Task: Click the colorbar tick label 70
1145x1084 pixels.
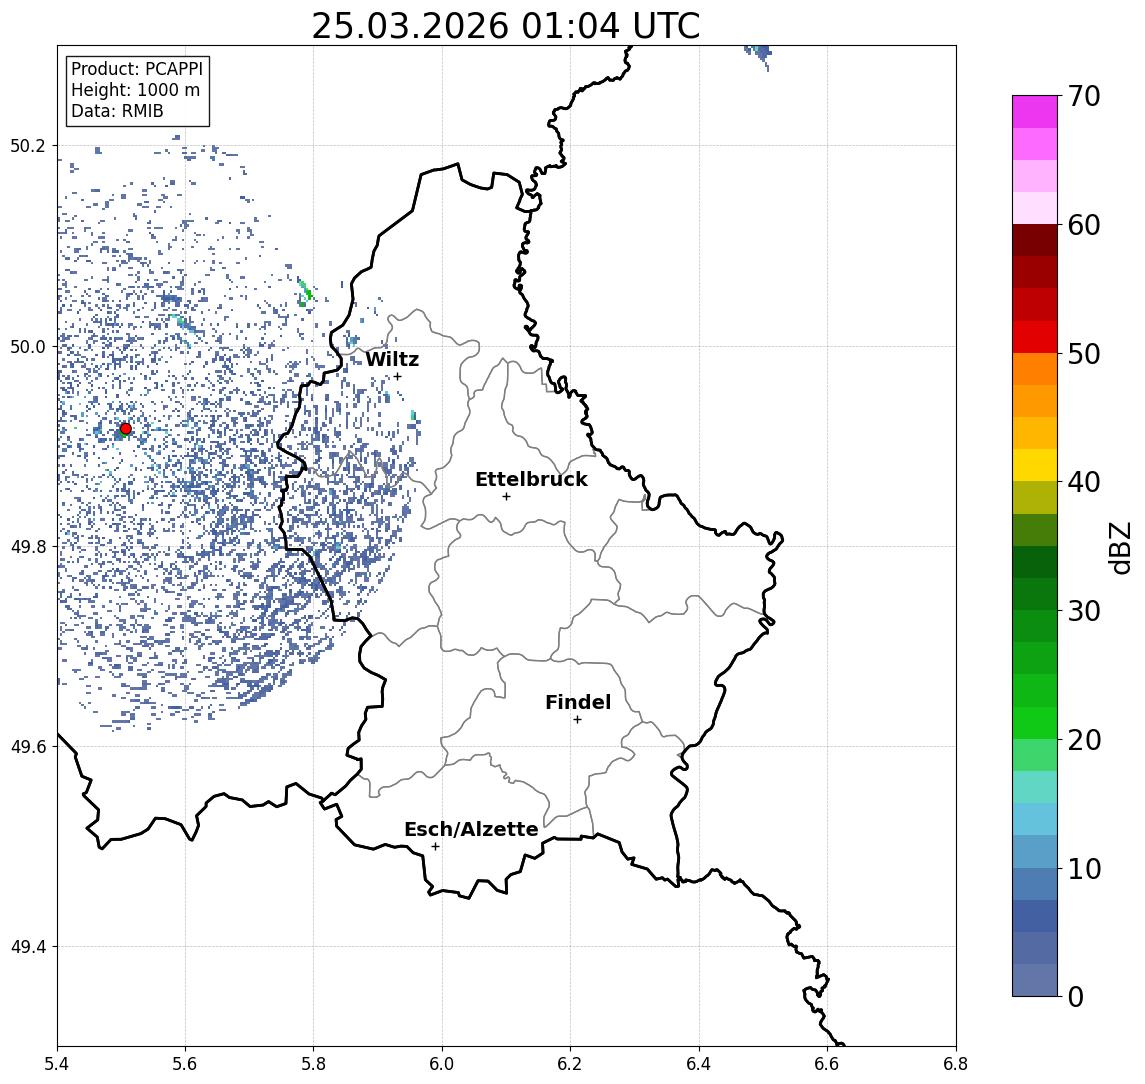Action: [1084, 96]
